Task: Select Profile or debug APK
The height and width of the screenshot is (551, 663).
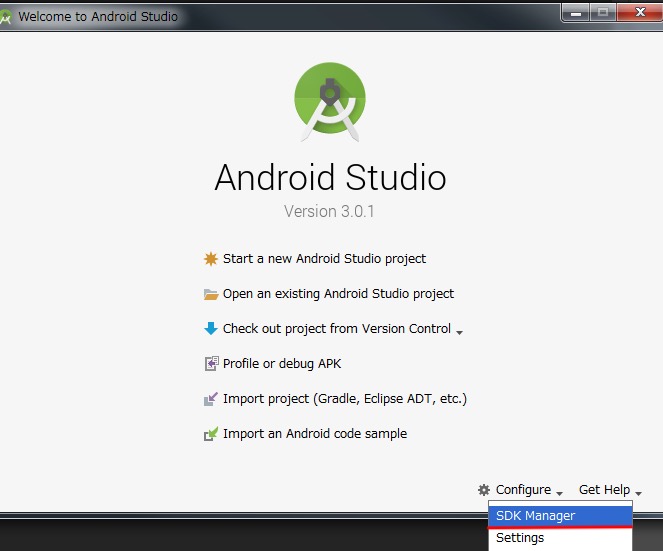Action: 282,364
